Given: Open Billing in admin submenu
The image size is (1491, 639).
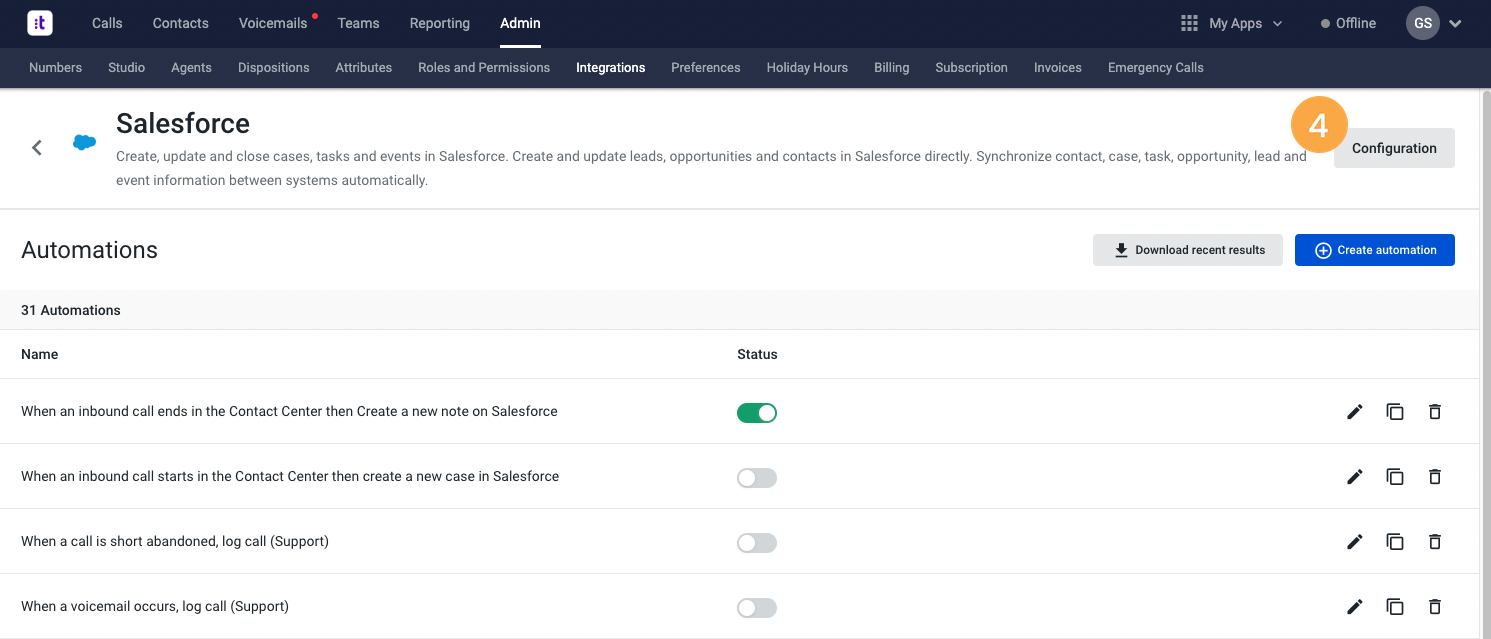Looking at the screenshot, I should tap(892, 68).
